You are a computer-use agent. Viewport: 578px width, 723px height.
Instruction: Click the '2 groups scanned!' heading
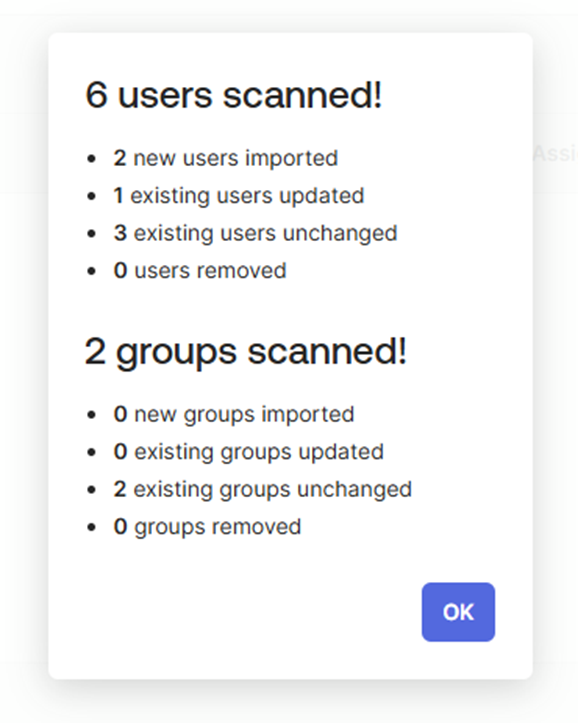246,351
